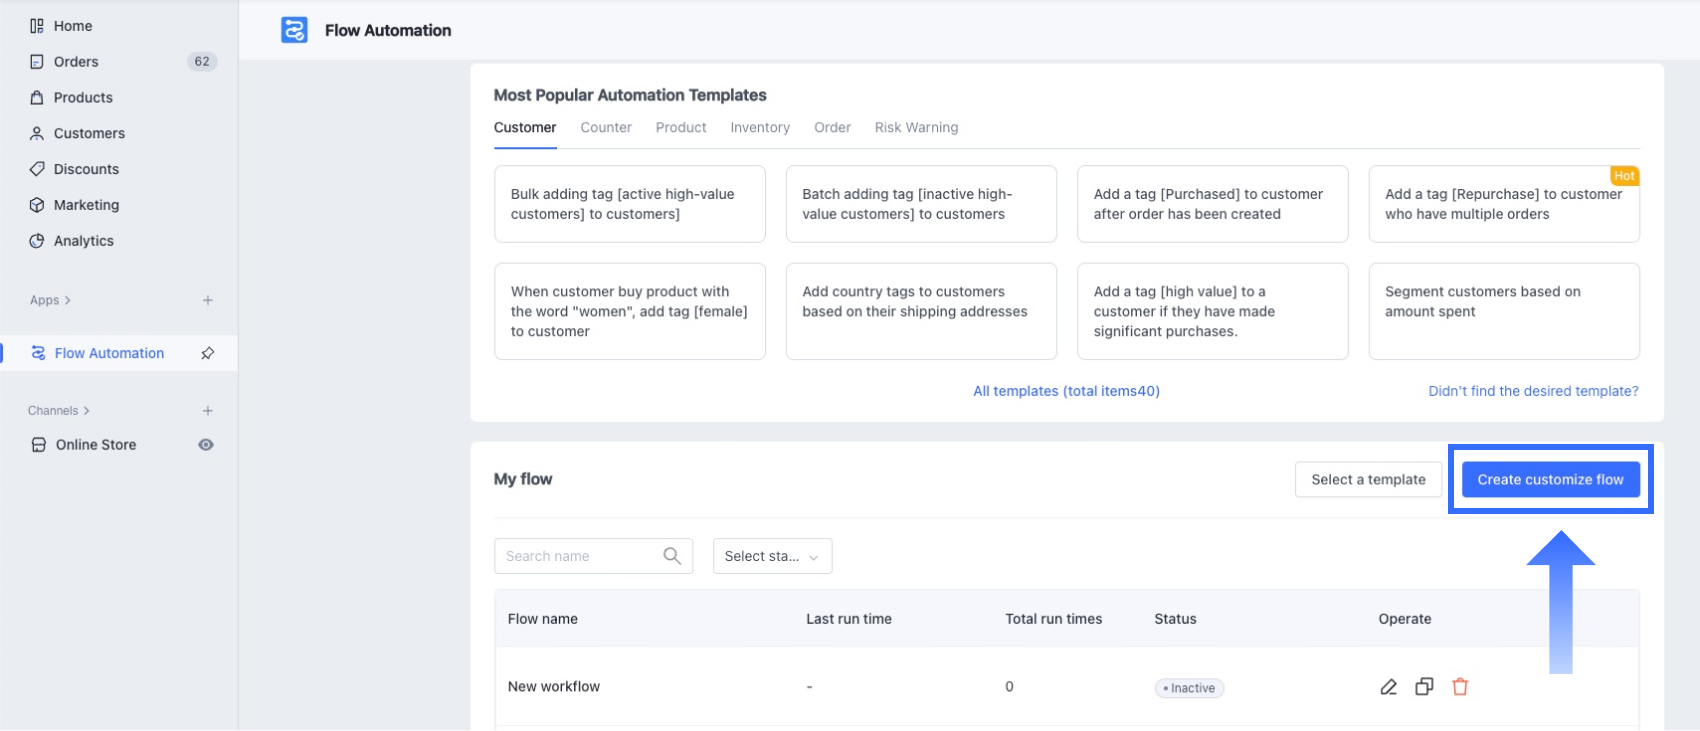Switch to the Risk Warning tab
Image resolution: width=1700 pixels, height=731 pixels.
tap(916, 128)
